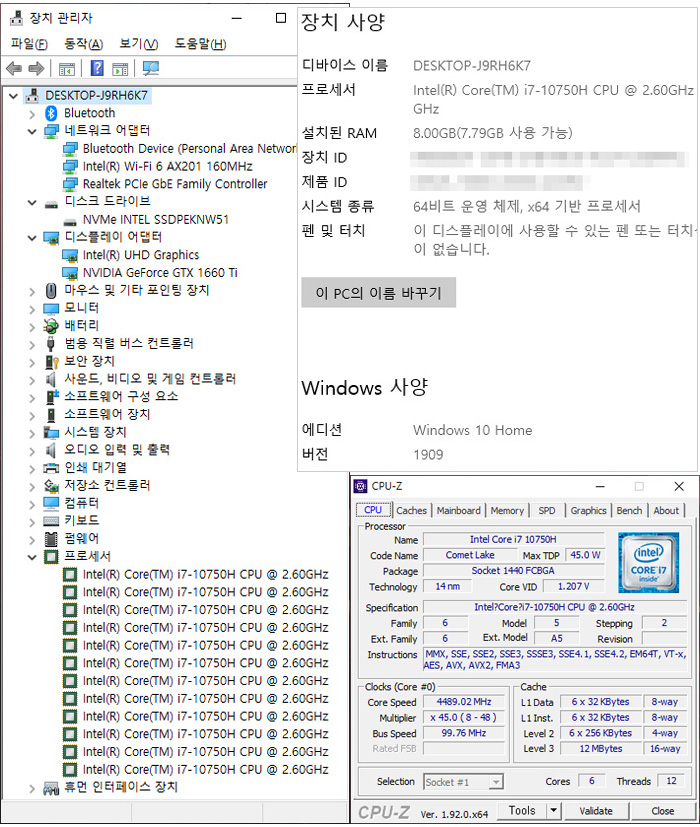Screen dimensions: 700x827
Task: Switch to the Mainboard tab in CPU-Z
Action: point(458,511)
